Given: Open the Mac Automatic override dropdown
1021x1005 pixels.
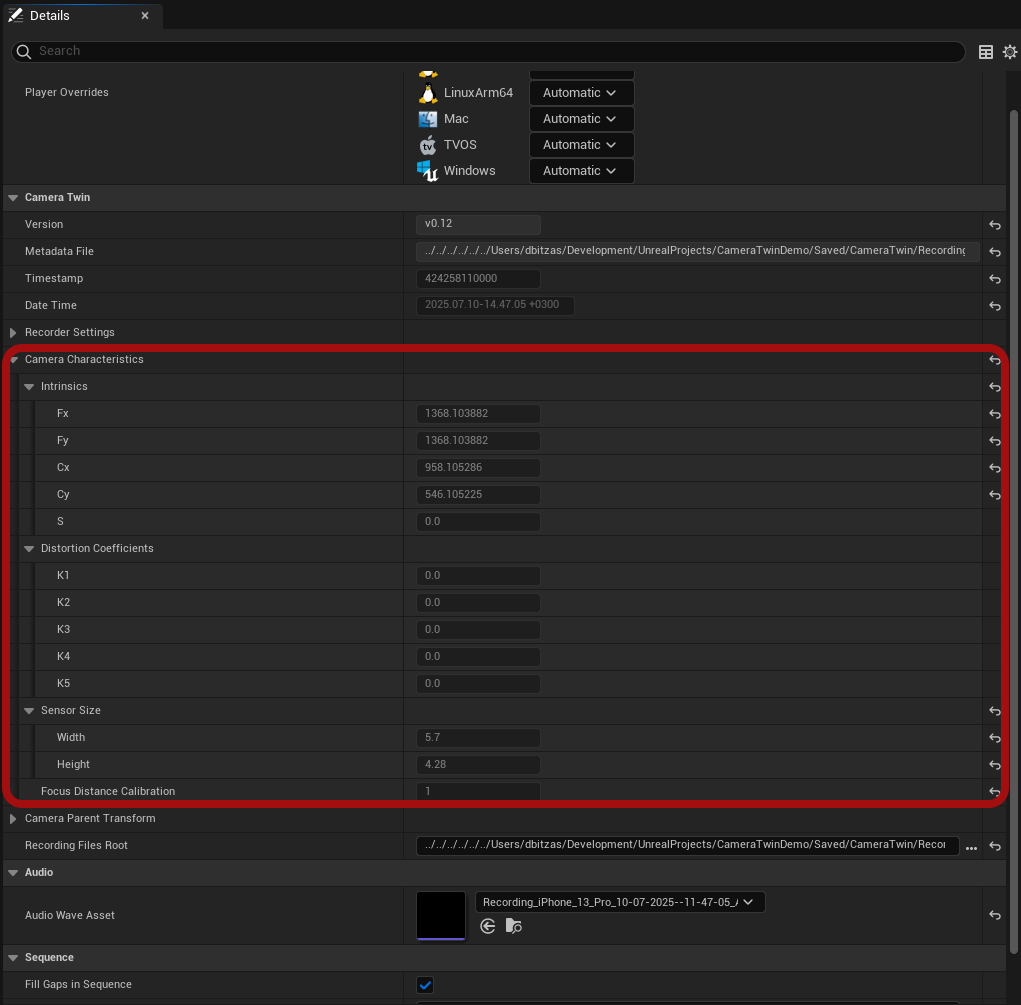Looking at the screenshot, I should 581,119.
